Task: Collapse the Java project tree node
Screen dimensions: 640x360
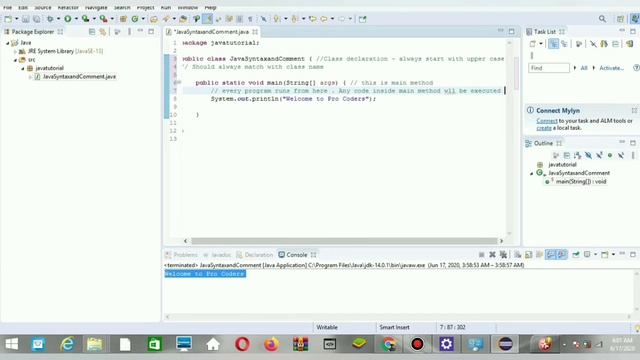Action: click(x=7, y=43)
